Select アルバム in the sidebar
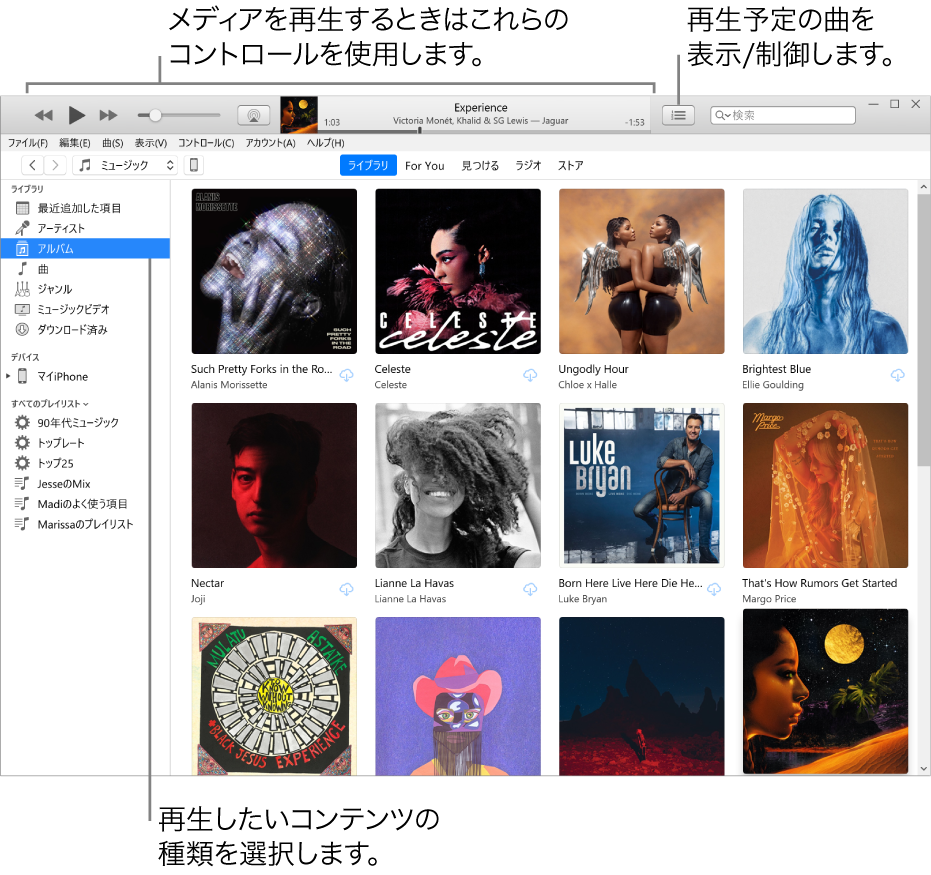 (x=85, y=249)
